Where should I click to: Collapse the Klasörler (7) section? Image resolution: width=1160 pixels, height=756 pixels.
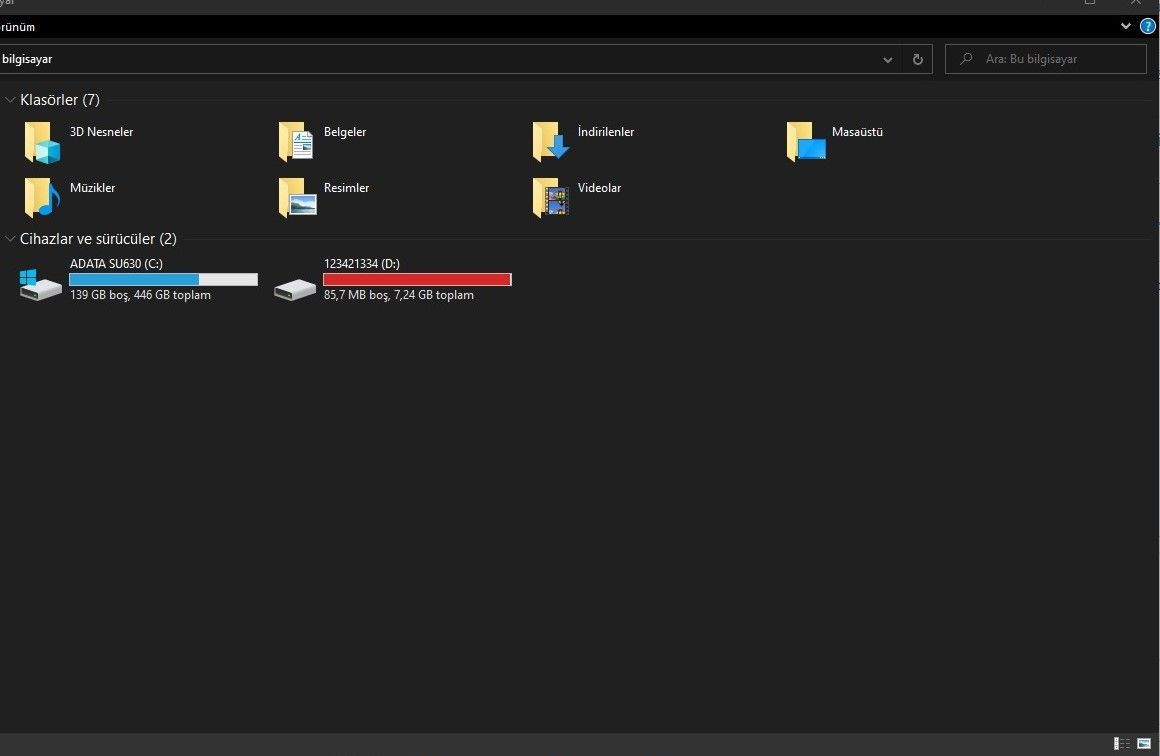click(10, 100)
